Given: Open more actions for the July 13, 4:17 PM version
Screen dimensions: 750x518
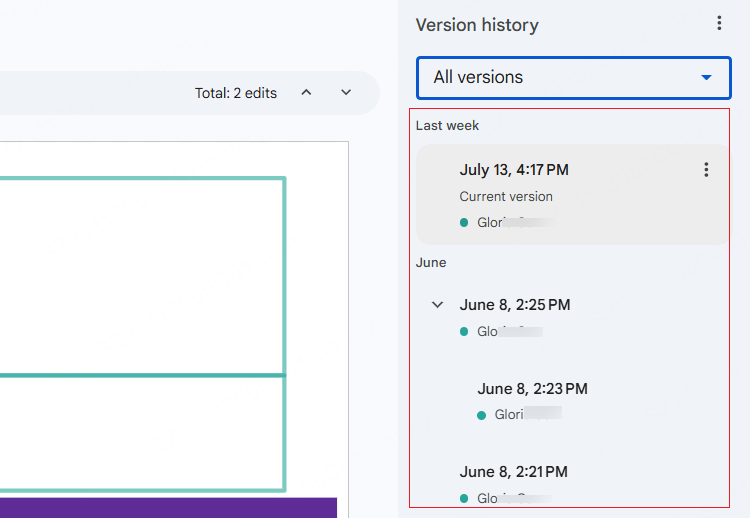Looking at the screenshot, I should [706, 170].
